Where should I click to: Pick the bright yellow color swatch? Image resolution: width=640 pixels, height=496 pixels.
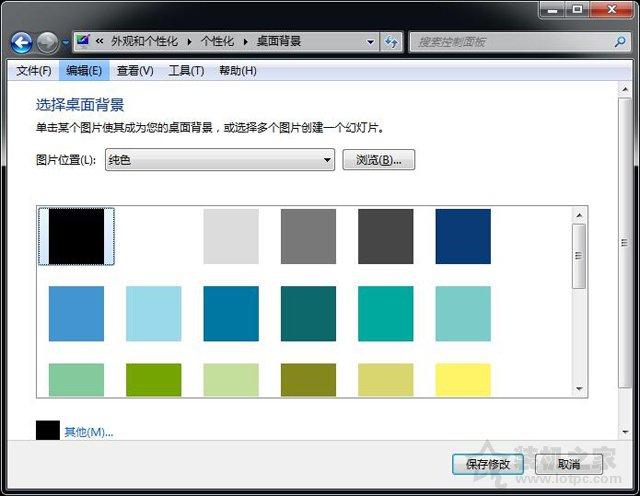[463, 380]
